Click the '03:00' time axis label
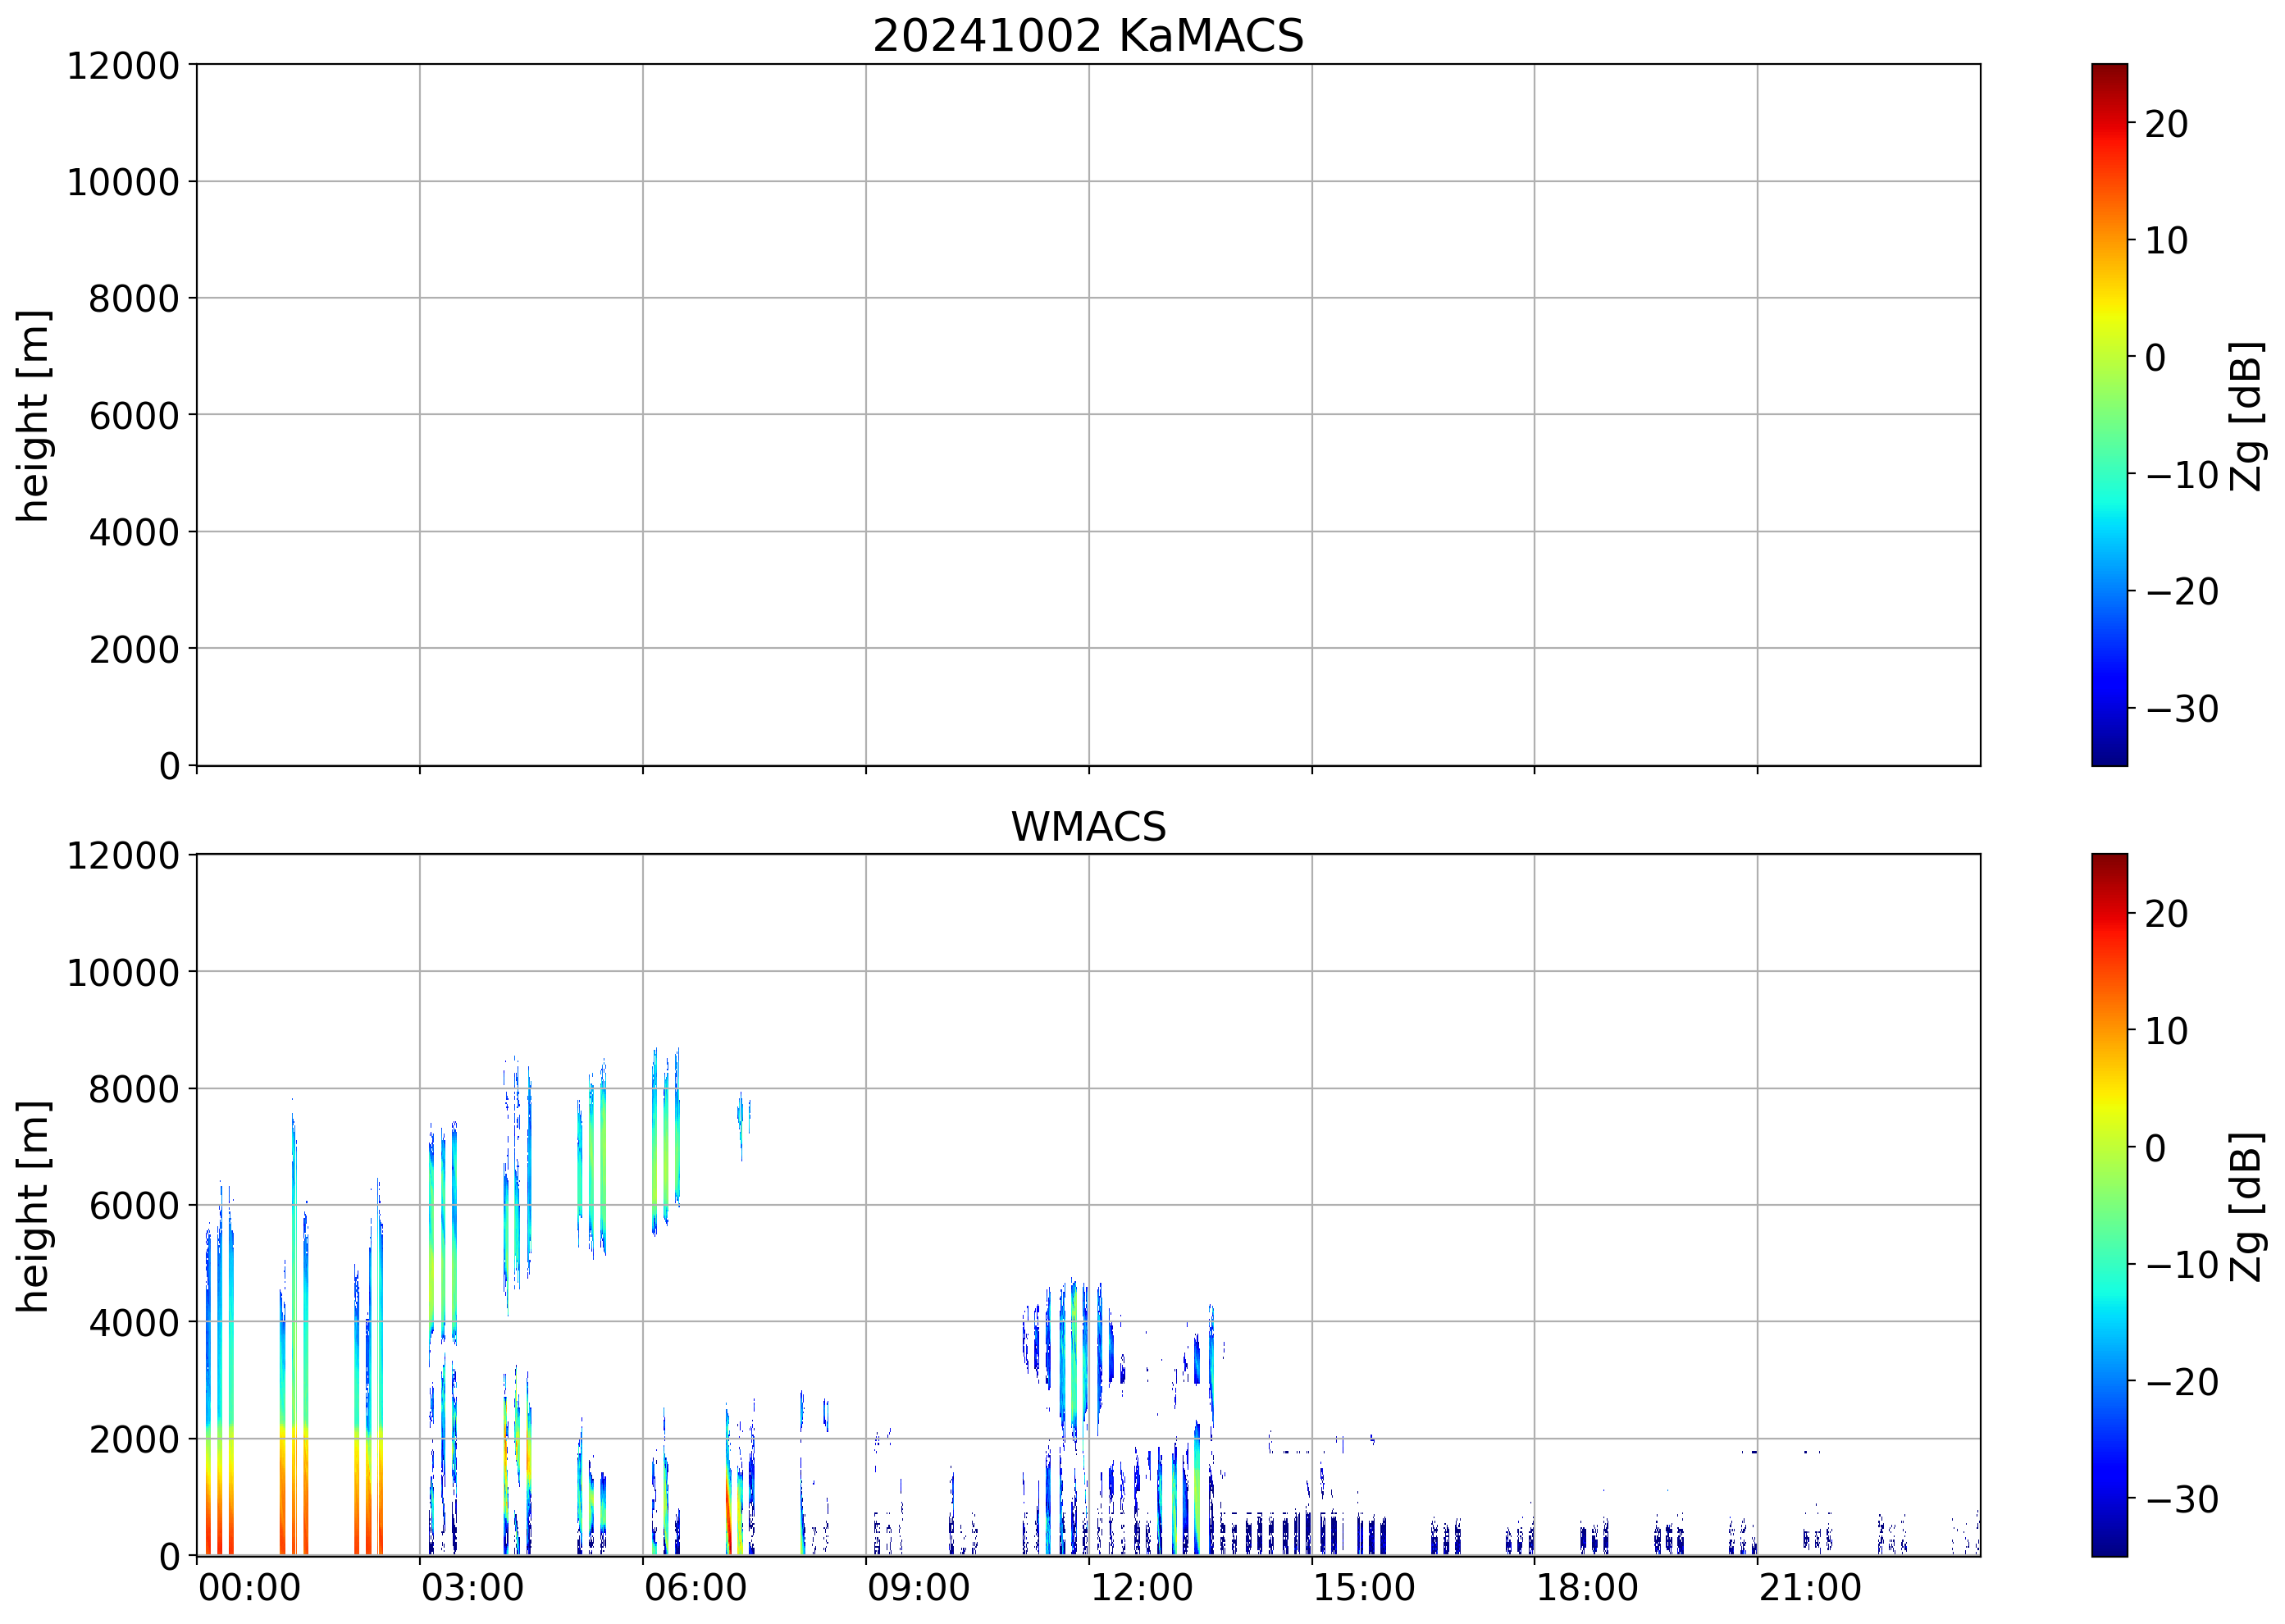 coord(472,1588)
